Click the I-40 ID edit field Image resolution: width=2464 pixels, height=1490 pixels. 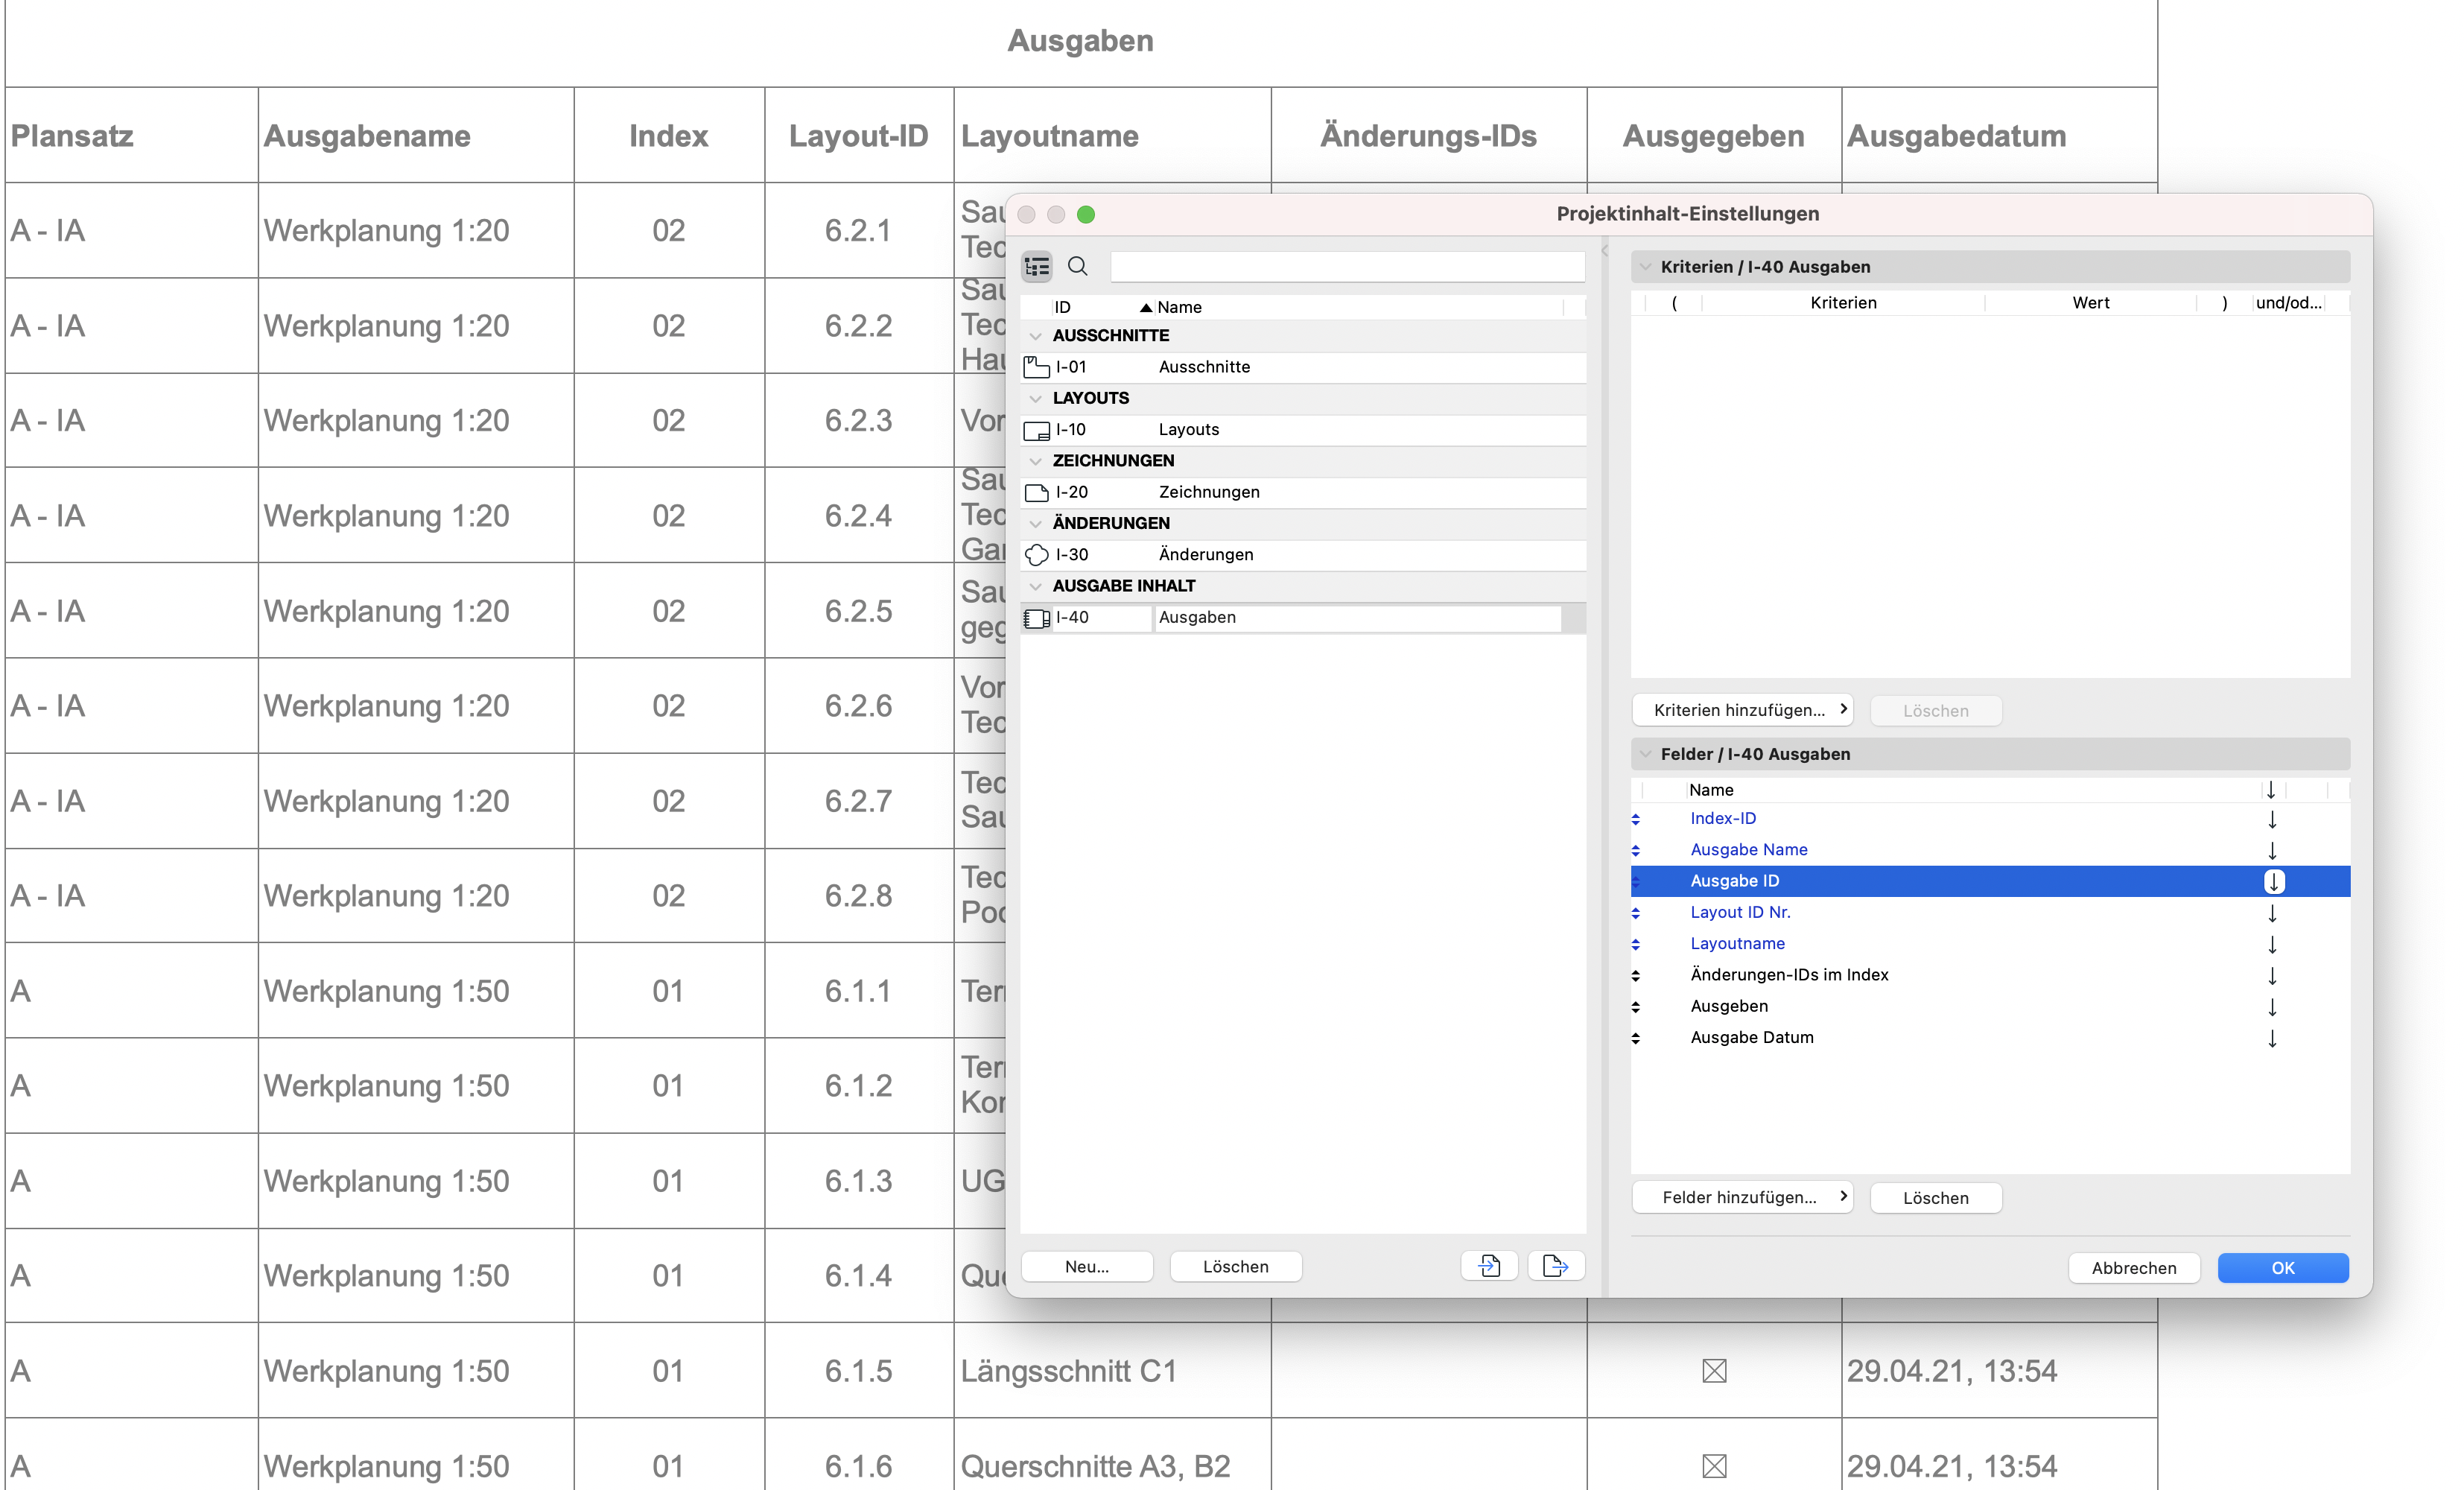(x=1102, y=618)
